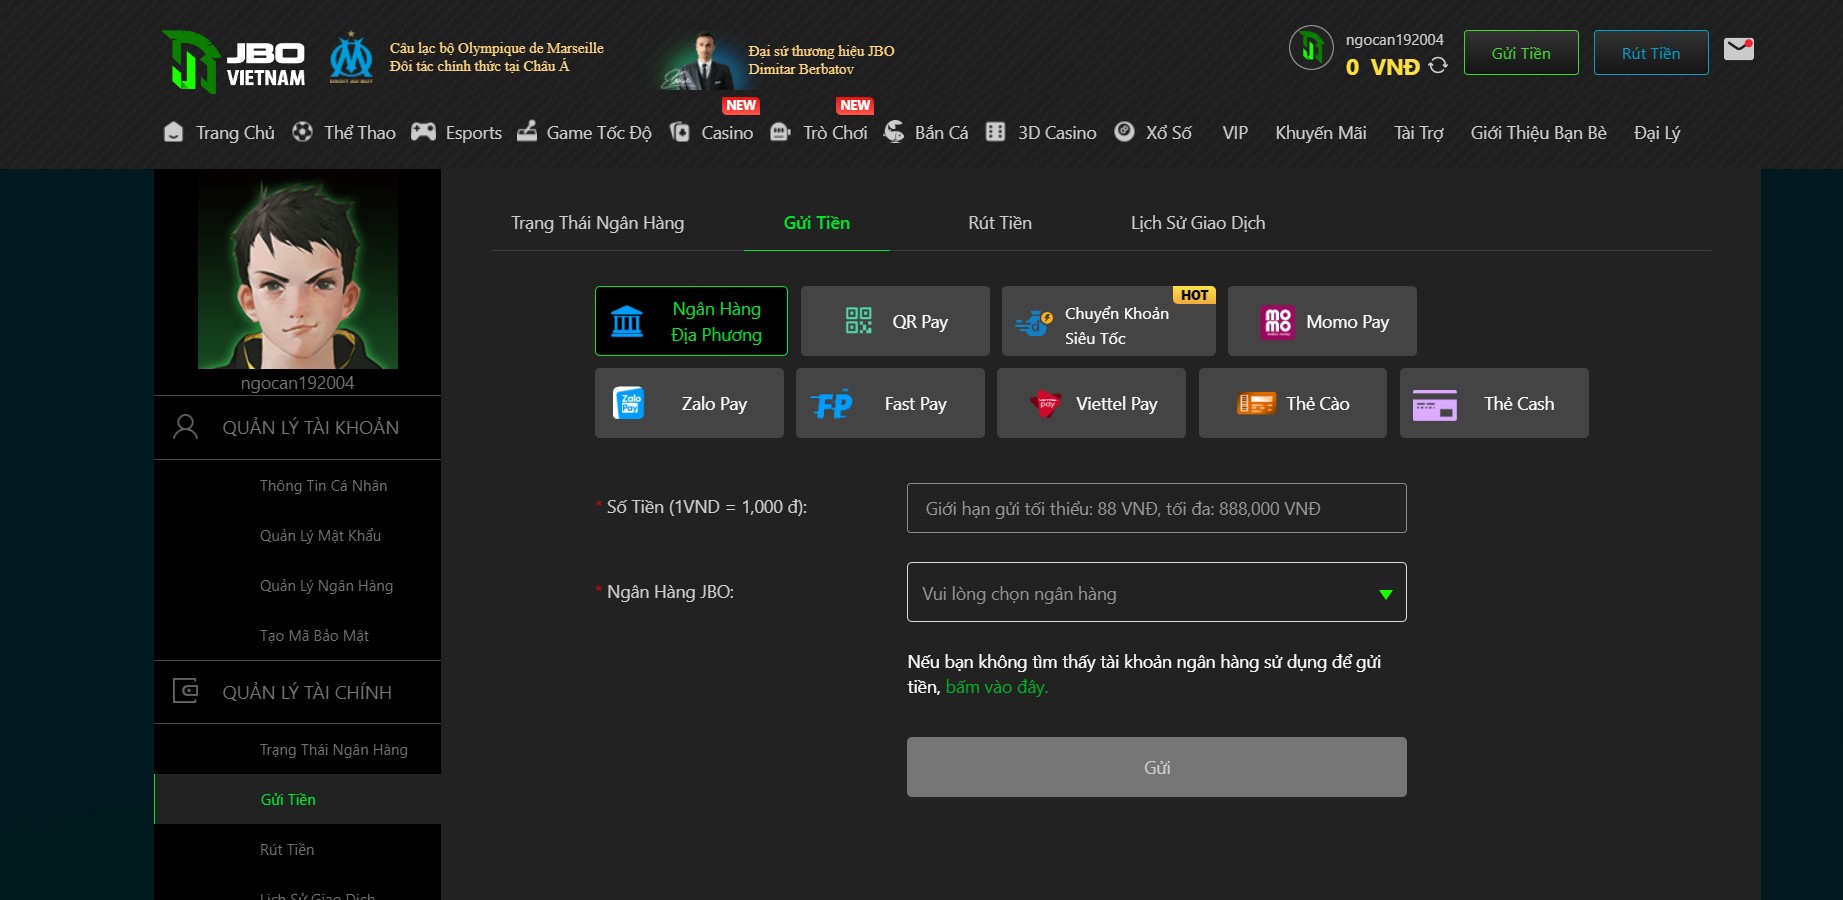The width and height of the screenshot is (1843, 900).
Task: Click the Bắn Cá fish icon
Action: [894, 132]
